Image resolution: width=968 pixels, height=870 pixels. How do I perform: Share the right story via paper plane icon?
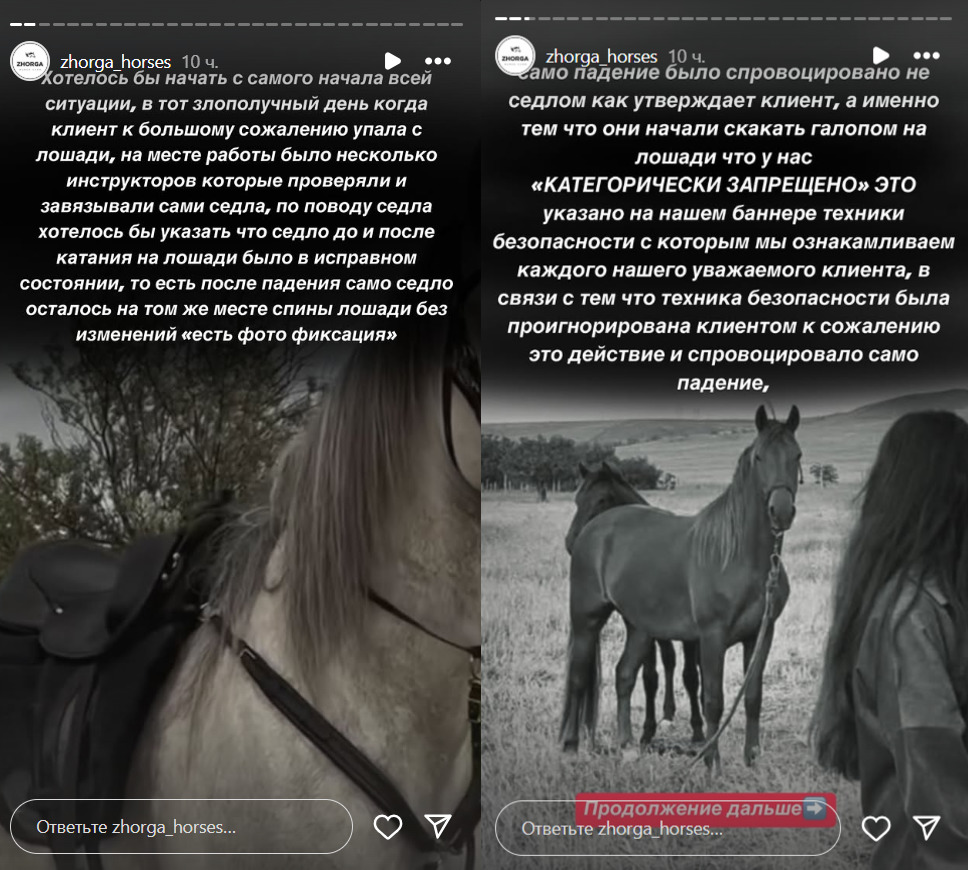(x=926, y=827)
